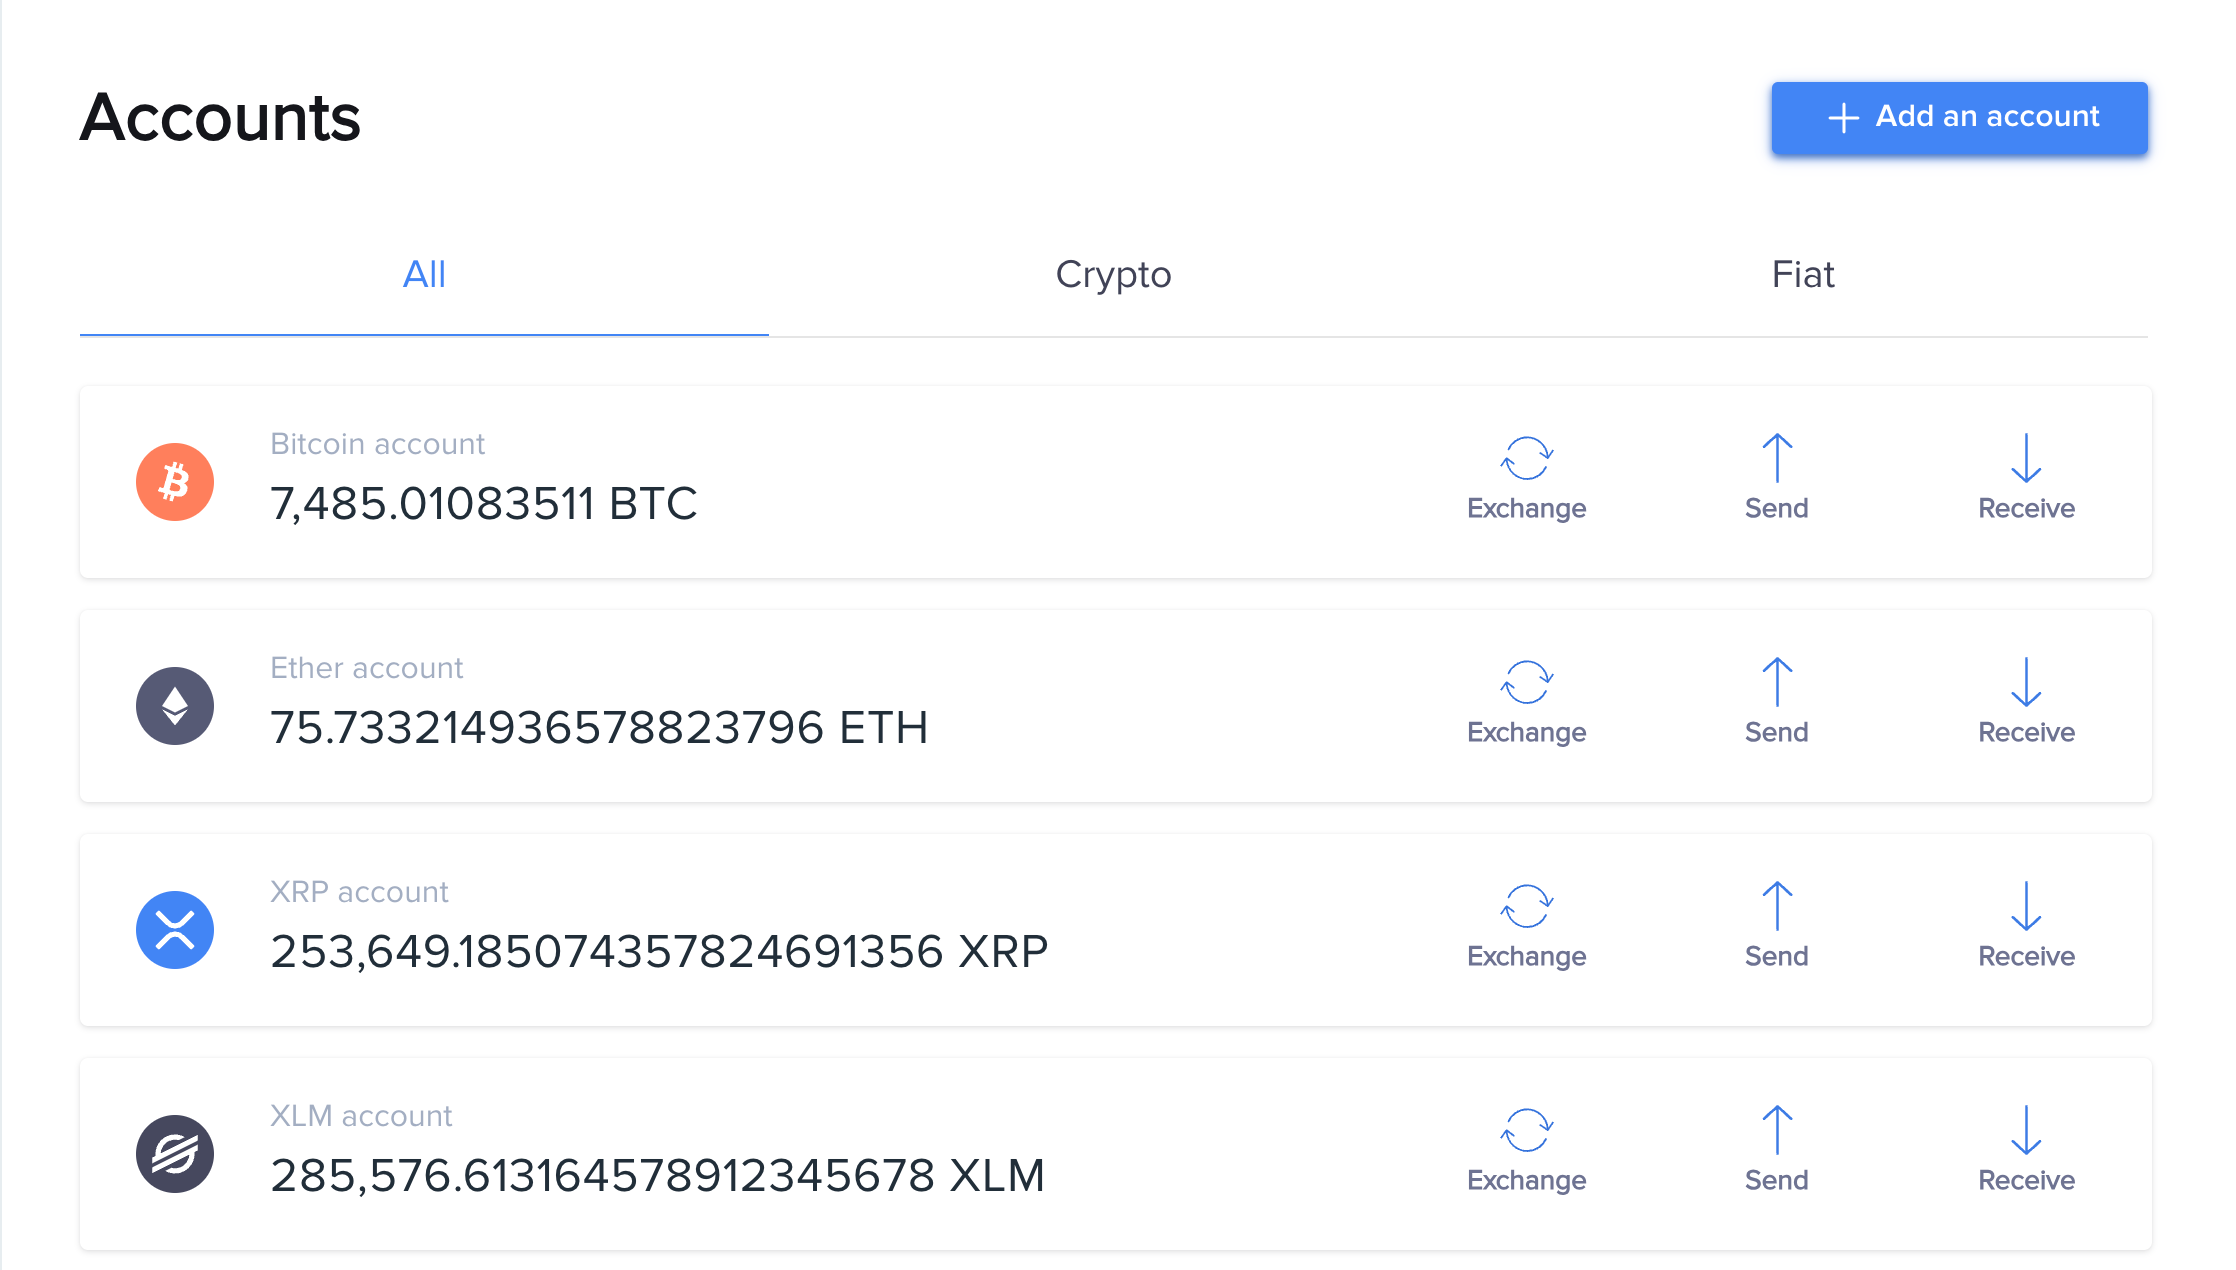Receive into the XRP account
The height and width of the screenshot is (1270, 2236).
tap(2026, 926)
